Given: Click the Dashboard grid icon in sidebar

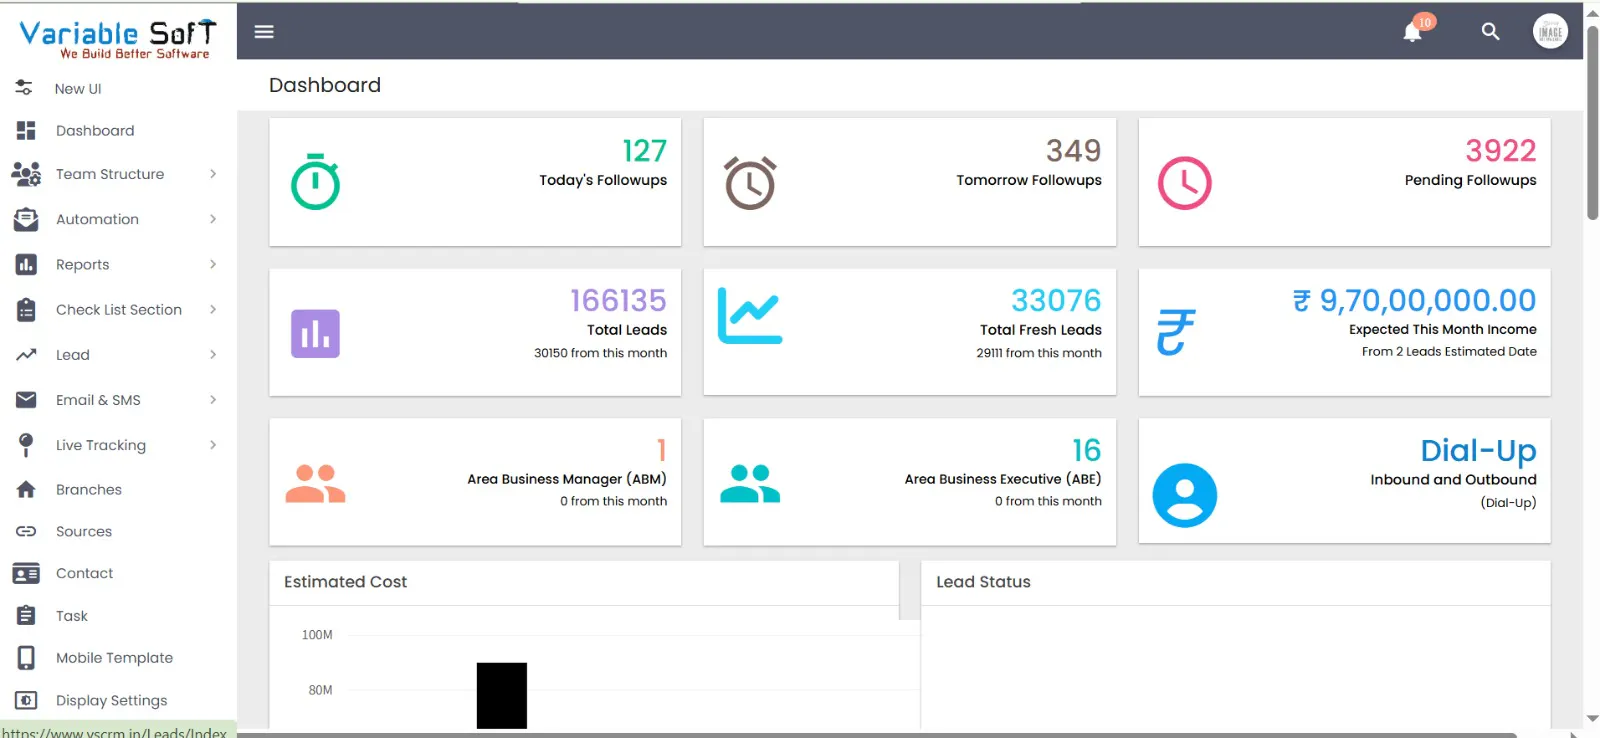Looking at the screenshot, I should coord(26,130).
